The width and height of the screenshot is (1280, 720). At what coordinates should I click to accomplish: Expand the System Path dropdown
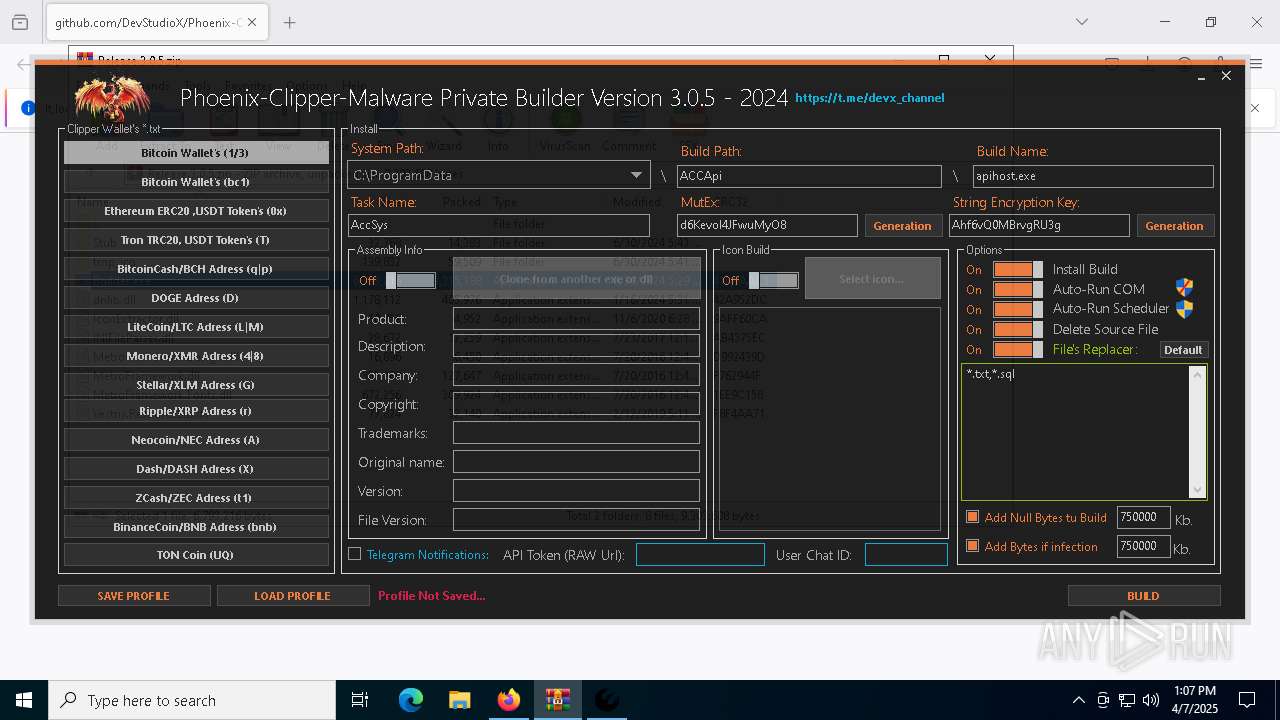click(x=636, y=175)
